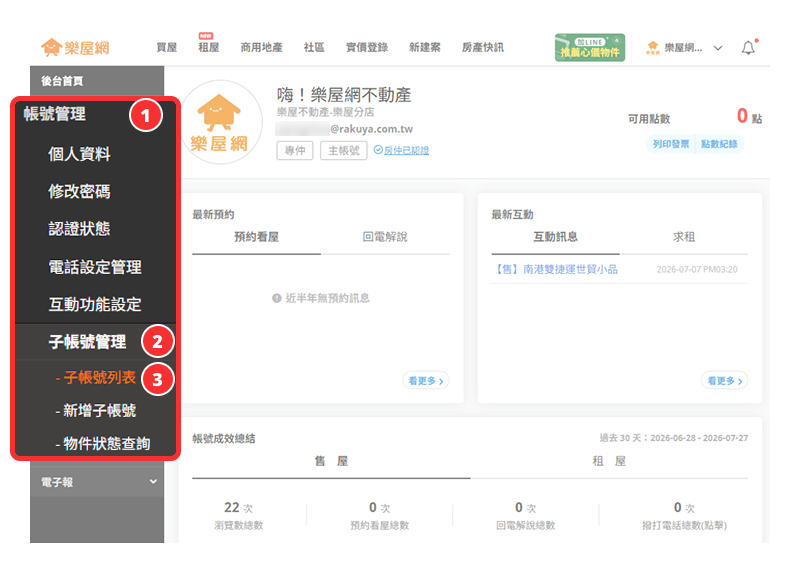Switch to 互動訊息 tab
This screenshot has width=800, height=584.
tap(556, 237)
